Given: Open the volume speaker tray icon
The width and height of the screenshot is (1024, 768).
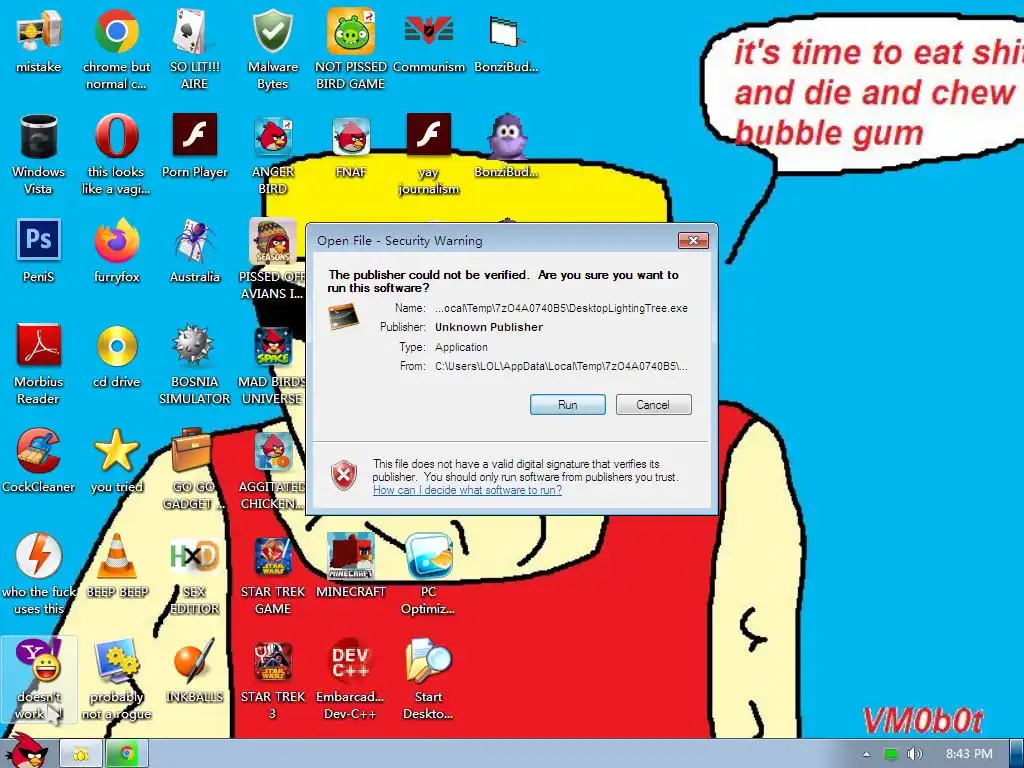Looking at the screenshot, I should [914, 754].
